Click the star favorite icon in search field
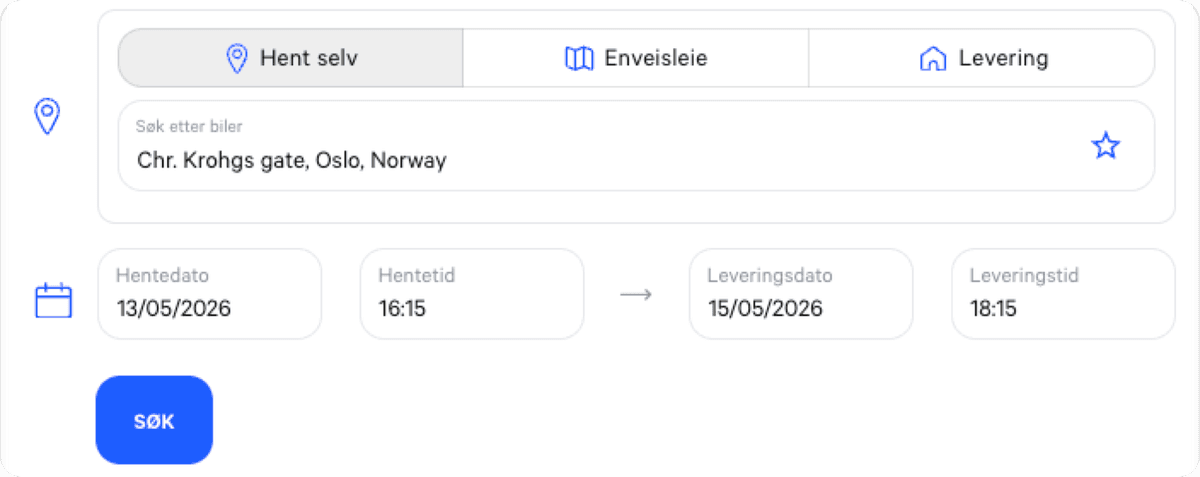The width and height of the screenshot is (1200, 477). 1105,147
